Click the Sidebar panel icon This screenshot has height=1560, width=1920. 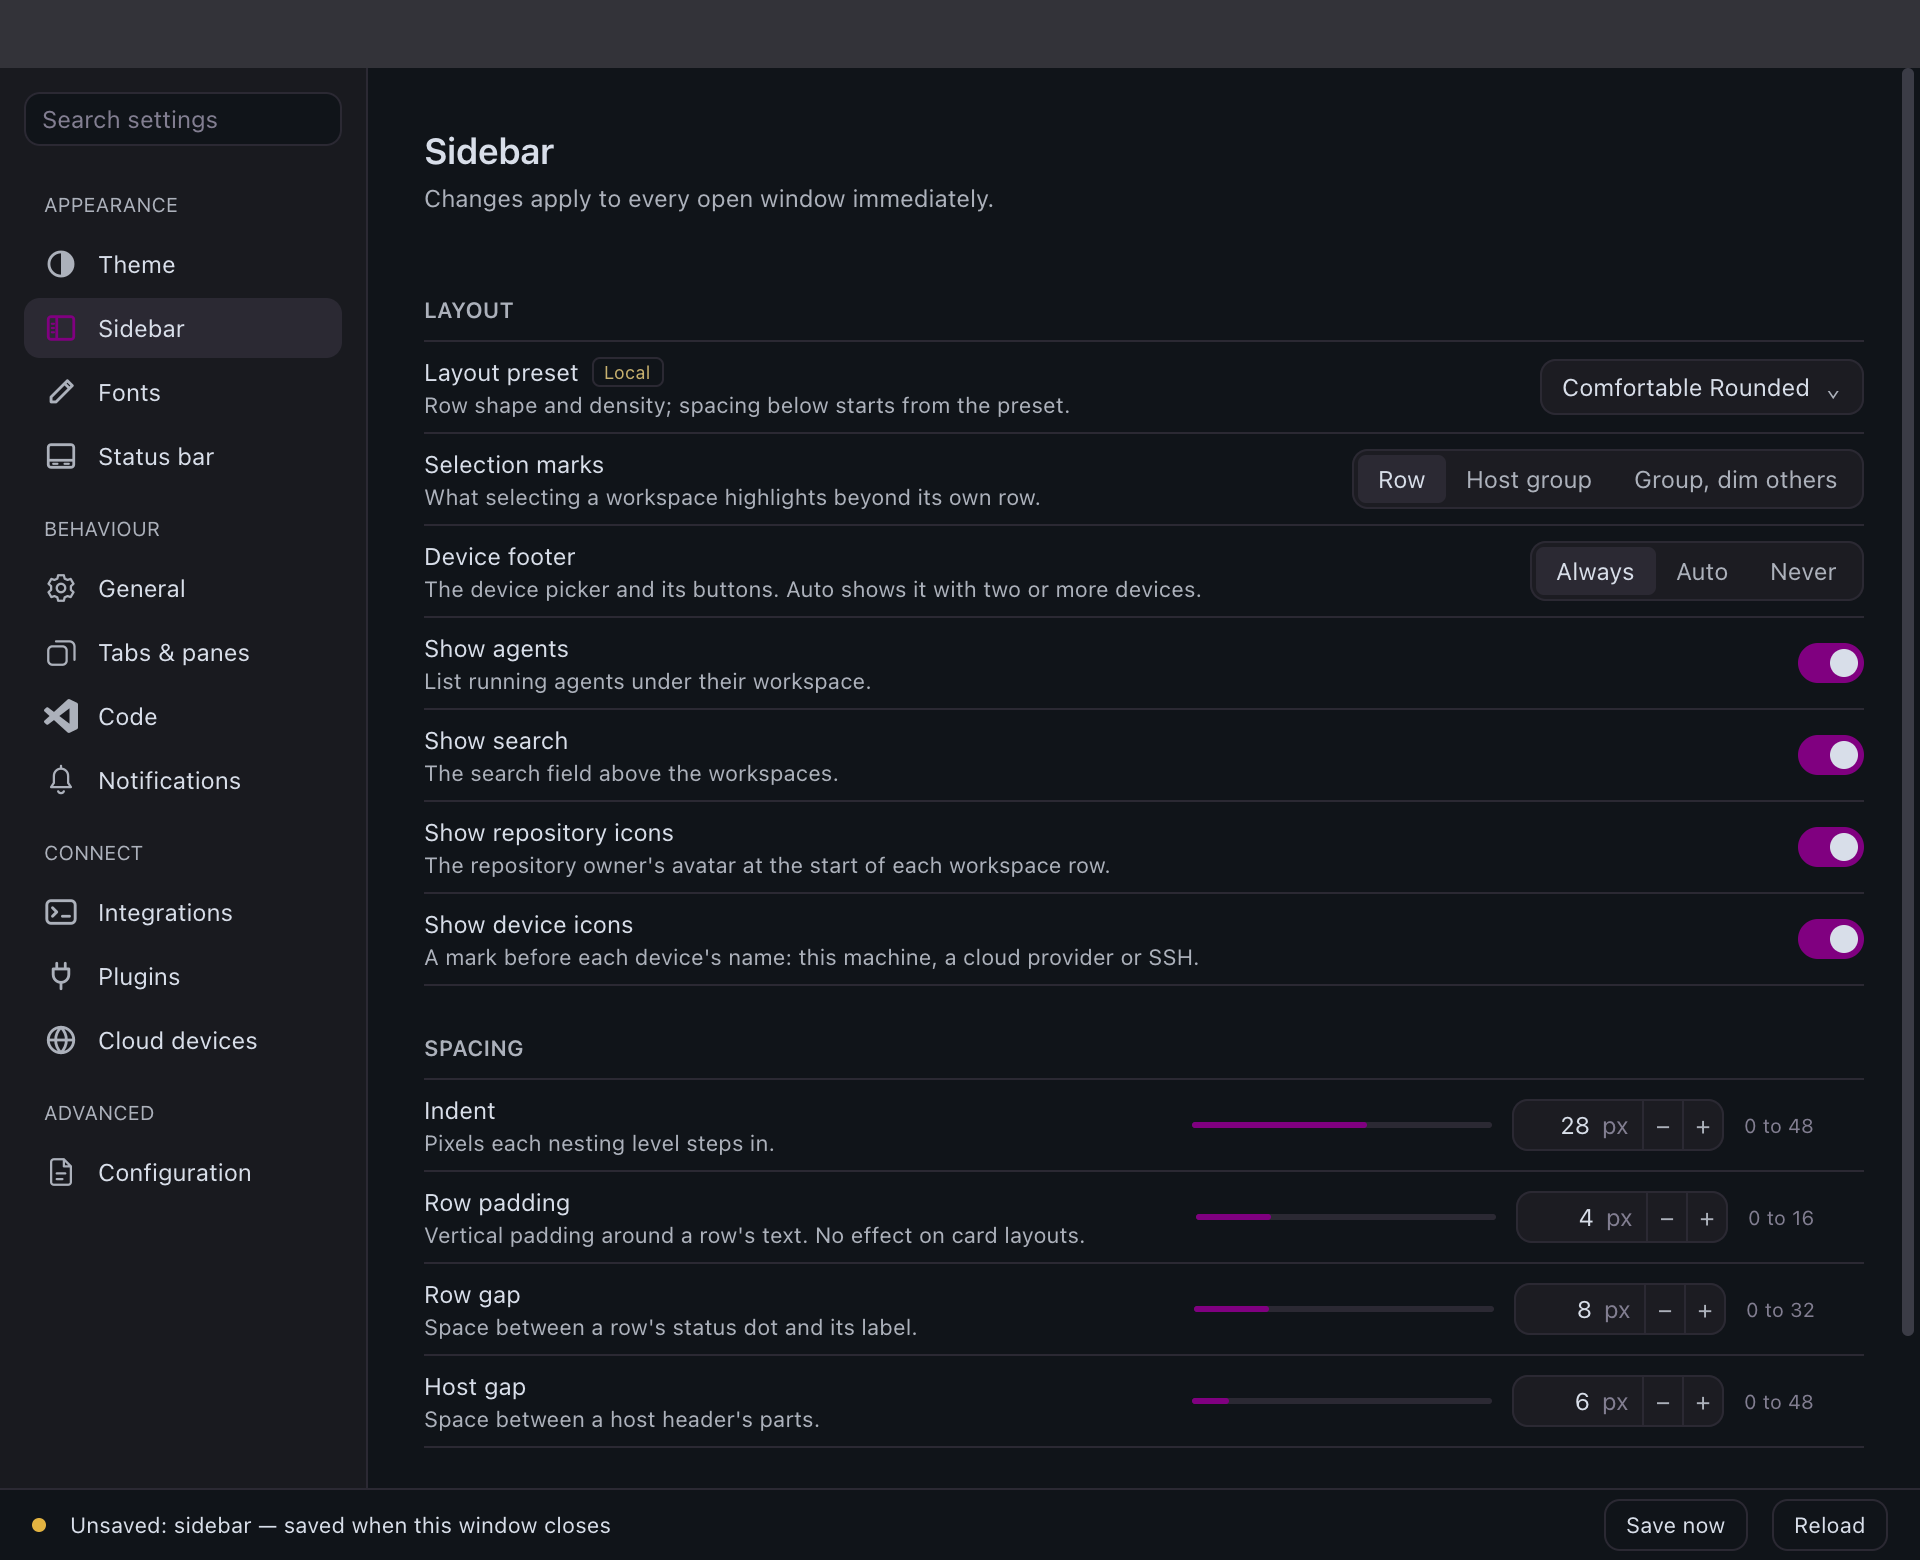tap(61, 328)
